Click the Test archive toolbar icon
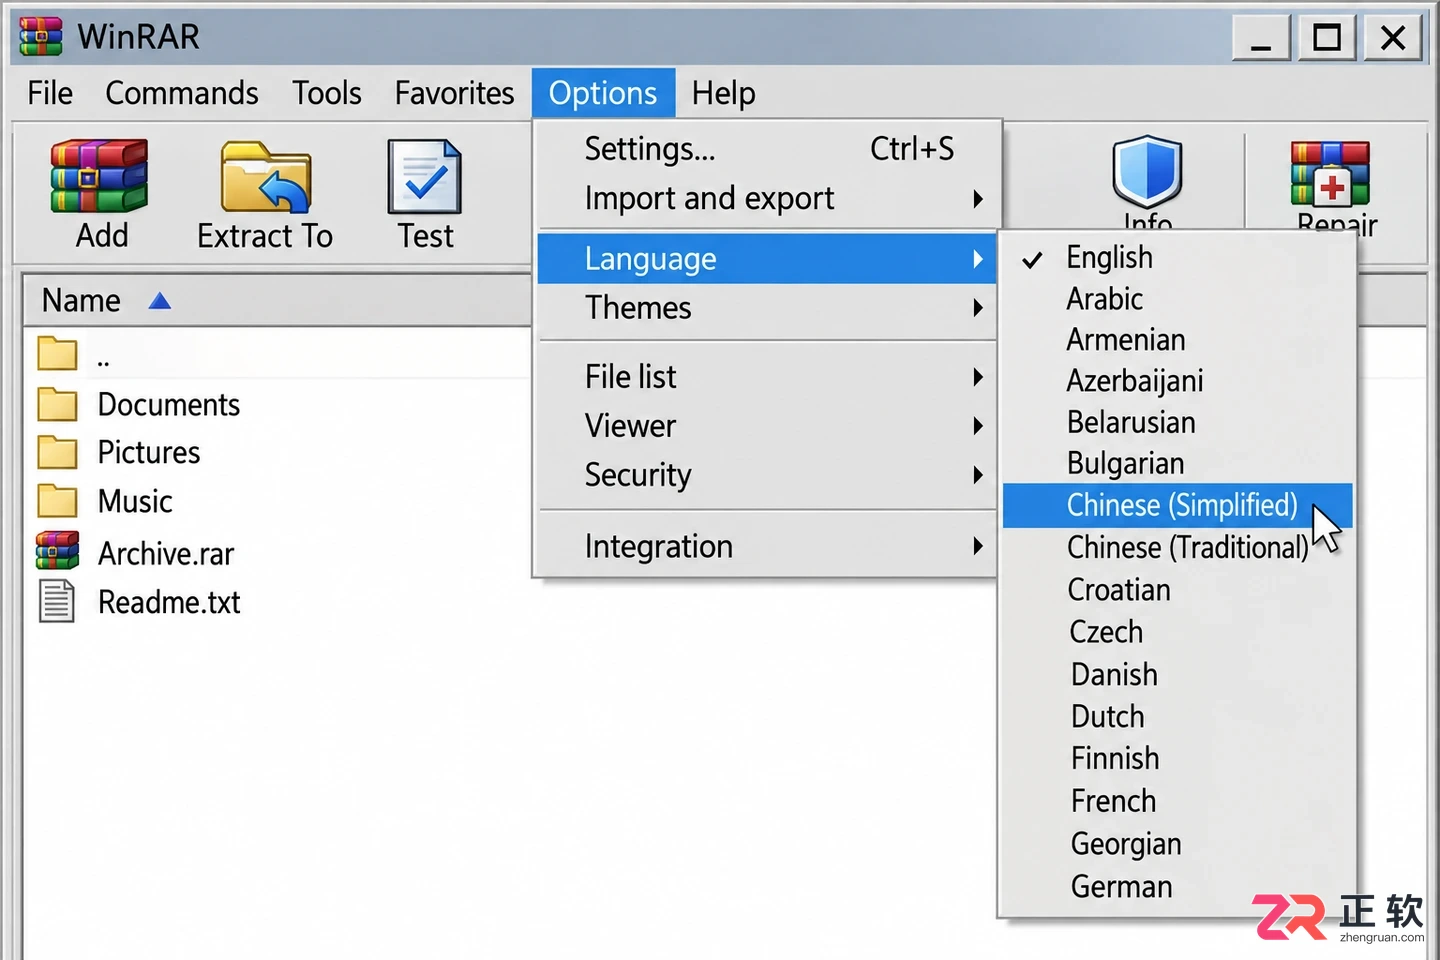 click(425, 177)
